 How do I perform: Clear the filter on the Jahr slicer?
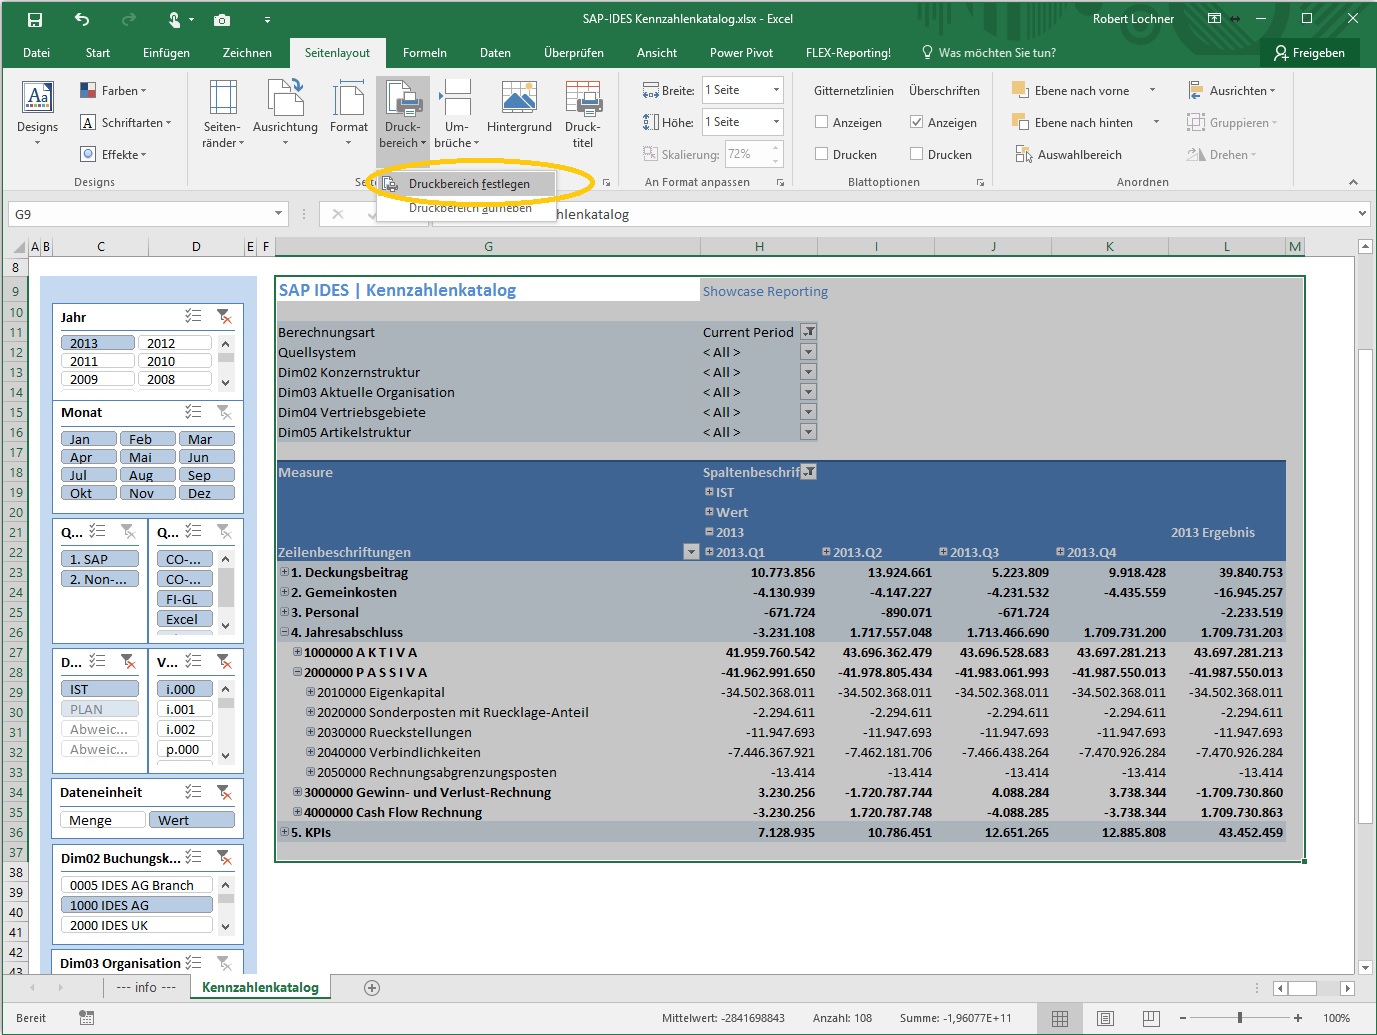[x=226, y=316]
